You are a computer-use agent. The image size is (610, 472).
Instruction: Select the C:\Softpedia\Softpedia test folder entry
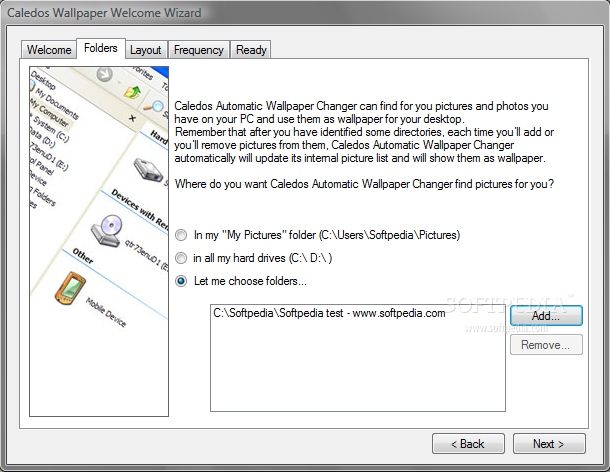[x=329, y=313]
